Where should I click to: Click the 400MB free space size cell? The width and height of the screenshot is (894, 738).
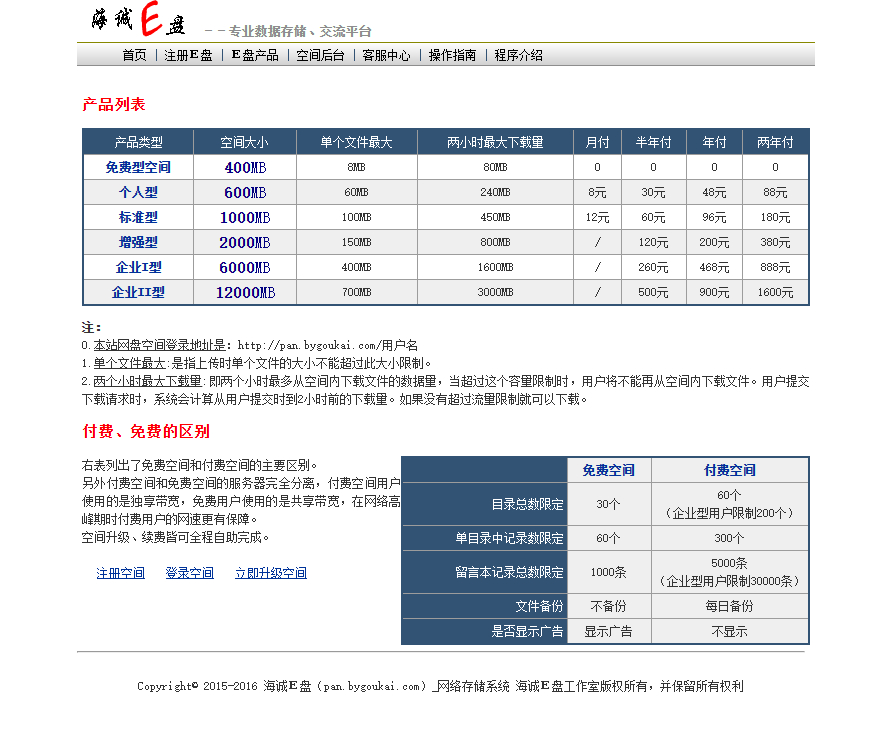click(244, 167)
